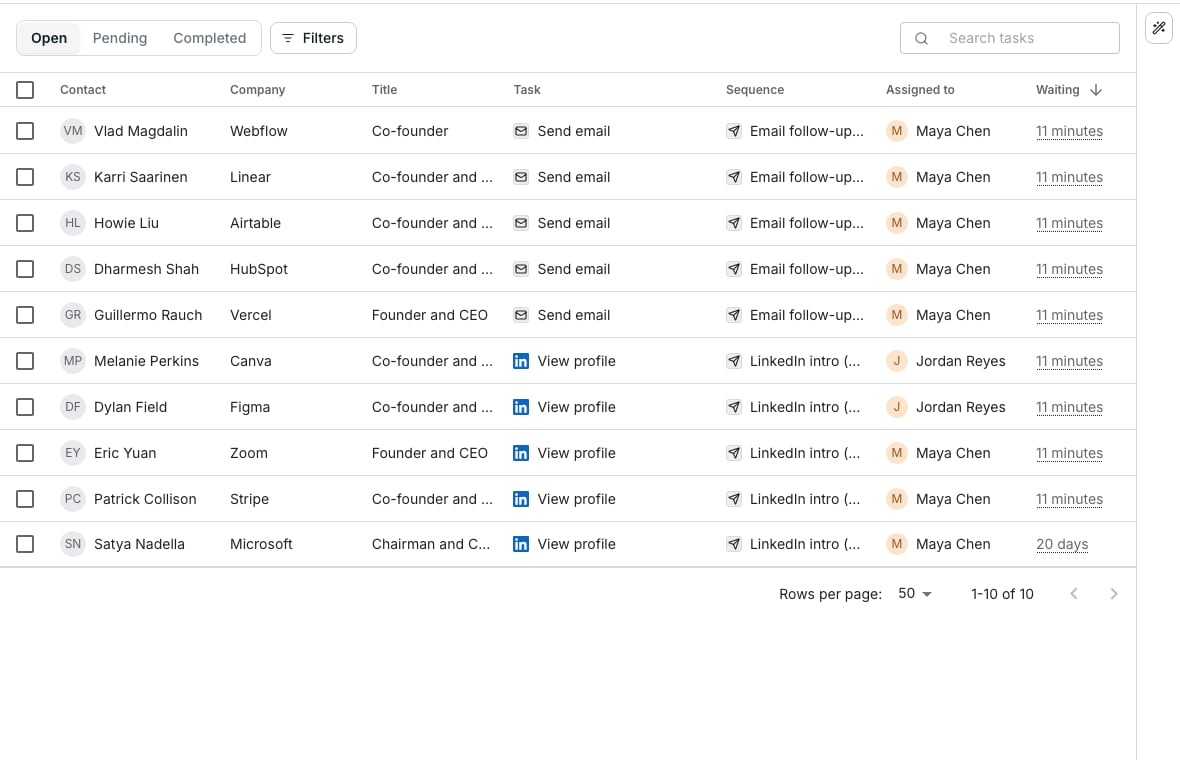Image resolution: width=1180 pixels, height=760 pixels.
Task: Click 11 minutes in Howie Liu's row
Action: 1069,223
